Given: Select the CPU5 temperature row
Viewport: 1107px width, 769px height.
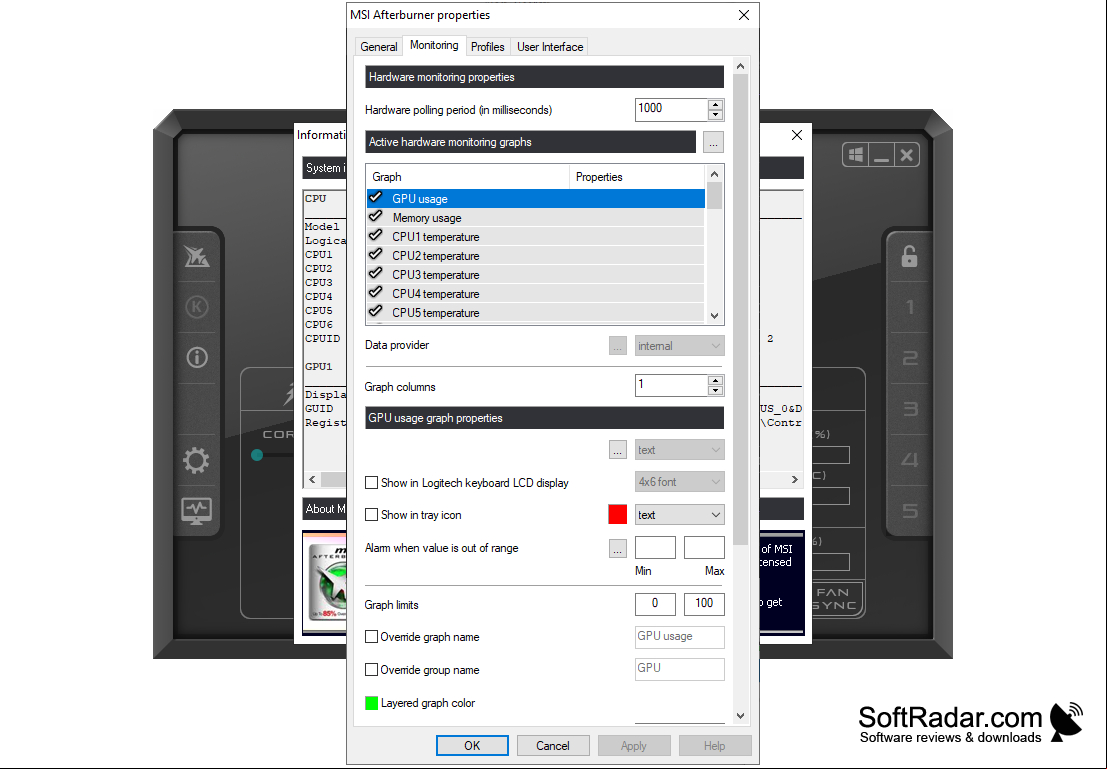Looking at the screenshot, I should [535, 313].
